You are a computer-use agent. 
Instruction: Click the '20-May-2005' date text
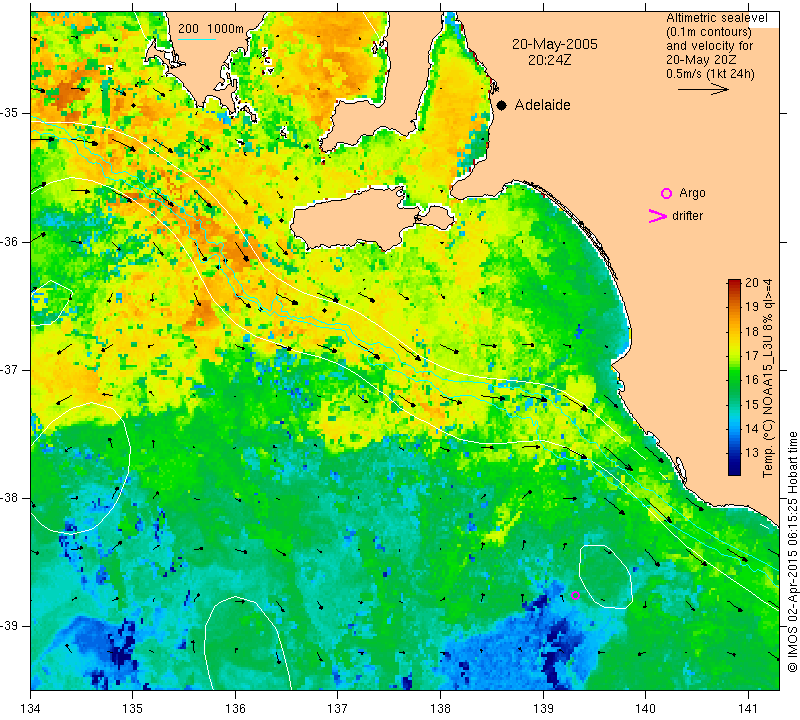(x=555, y=44)
